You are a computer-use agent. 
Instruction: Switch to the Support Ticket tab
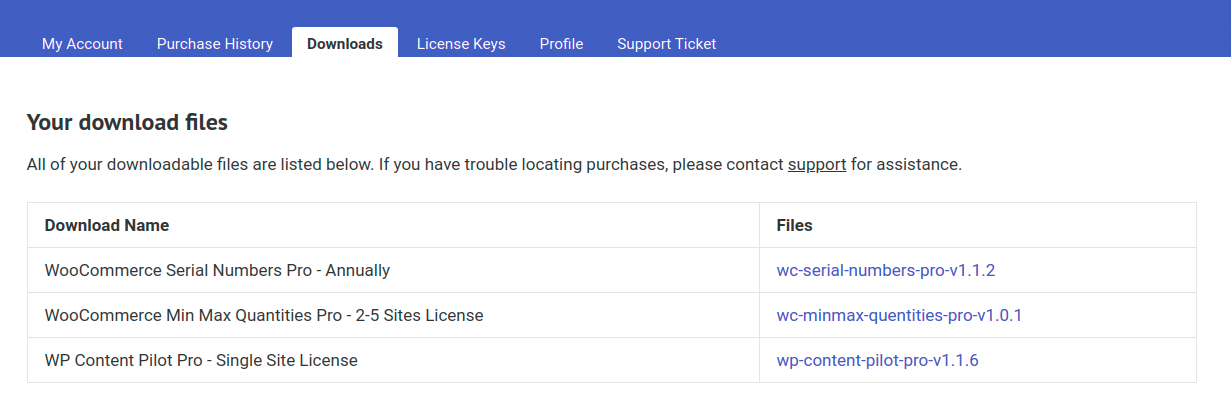click(667, 43)
